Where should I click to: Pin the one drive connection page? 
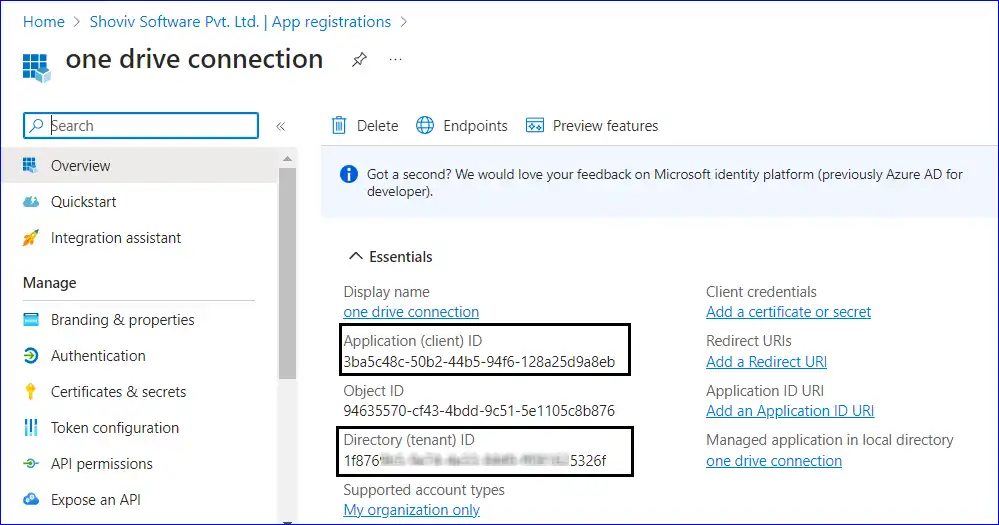click(x=358, y=60)
